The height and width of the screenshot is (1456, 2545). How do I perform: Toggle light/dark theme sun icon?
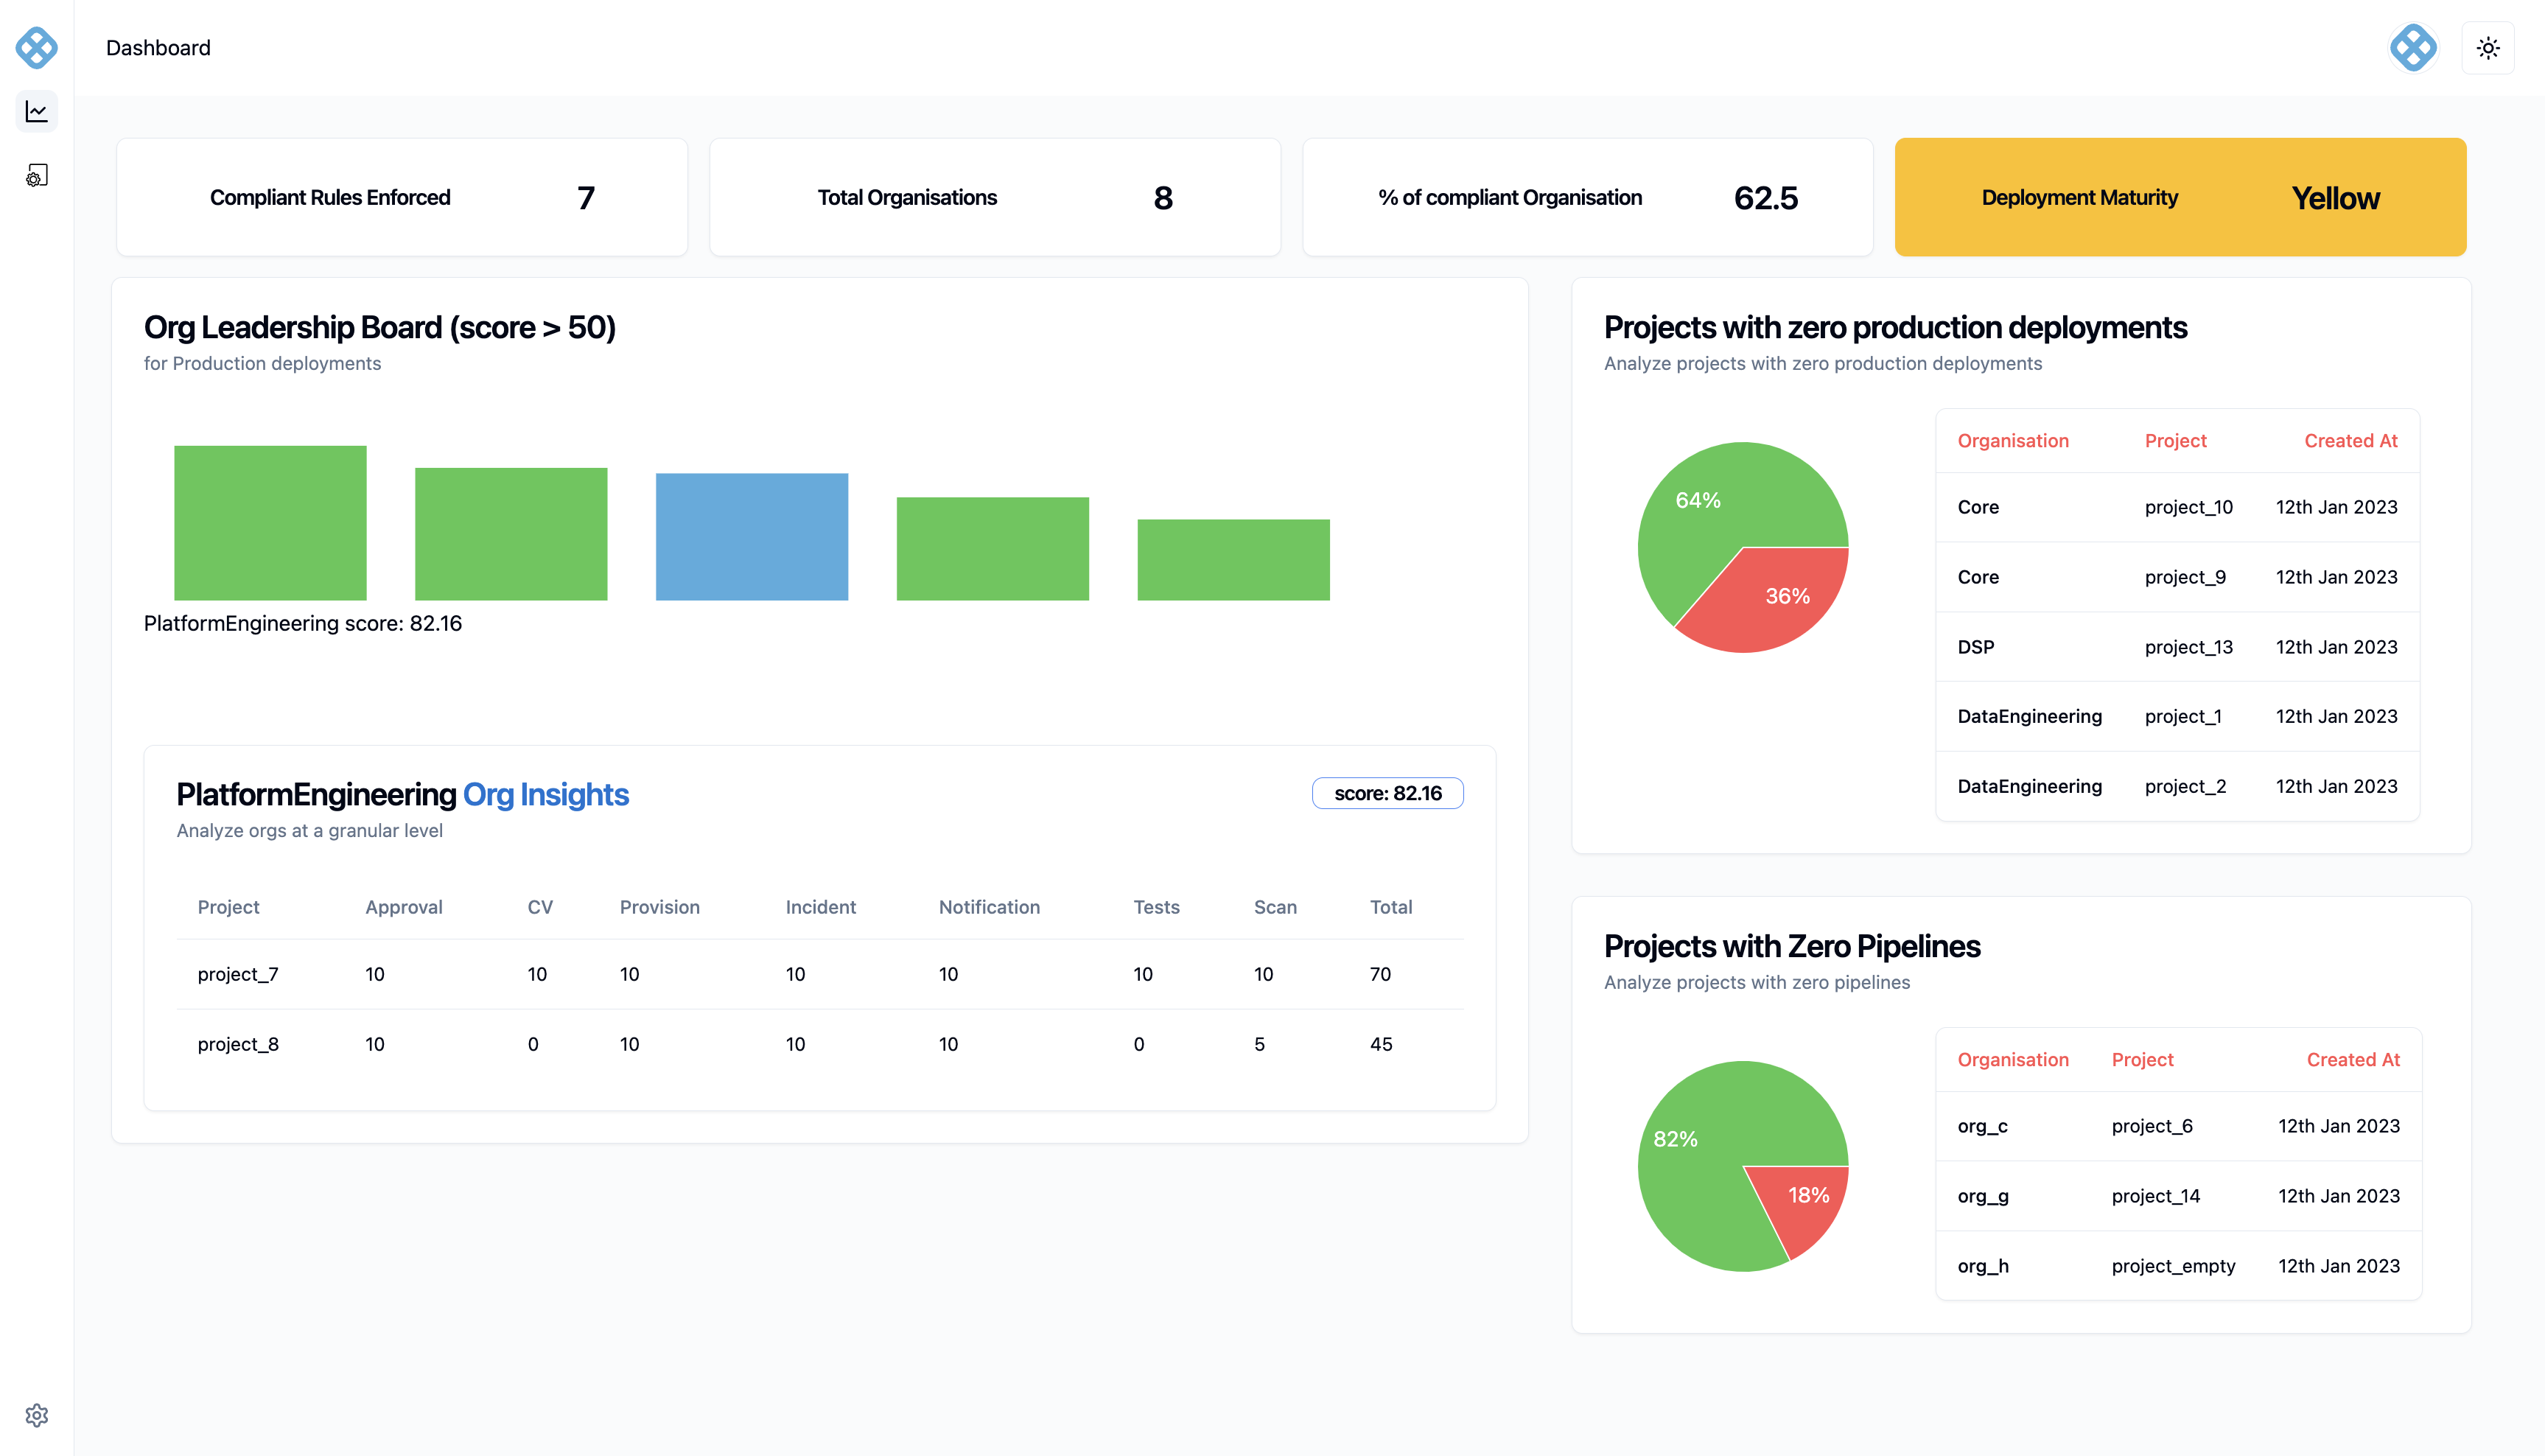click(2488, 47)
